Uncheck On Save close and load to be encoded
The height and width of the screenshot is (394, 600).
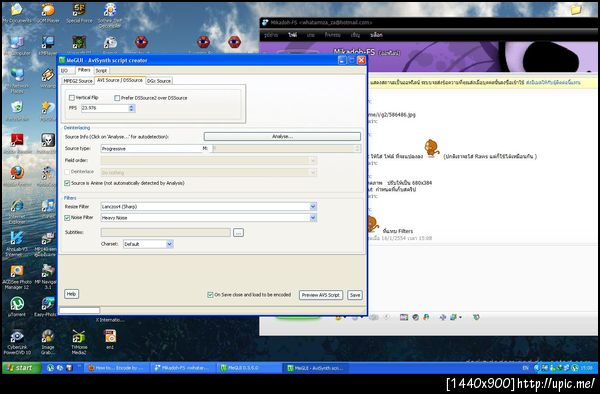pos(210,295)
